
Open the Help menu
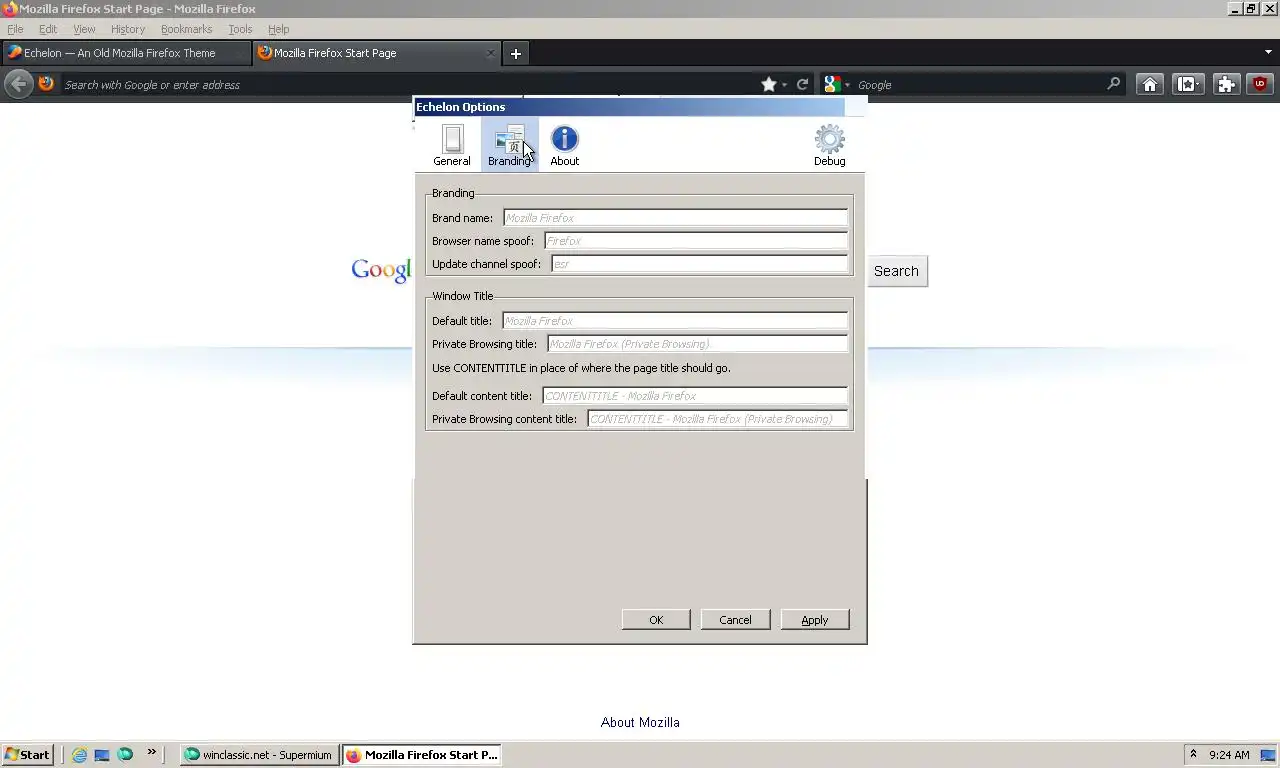click(278, 29)
